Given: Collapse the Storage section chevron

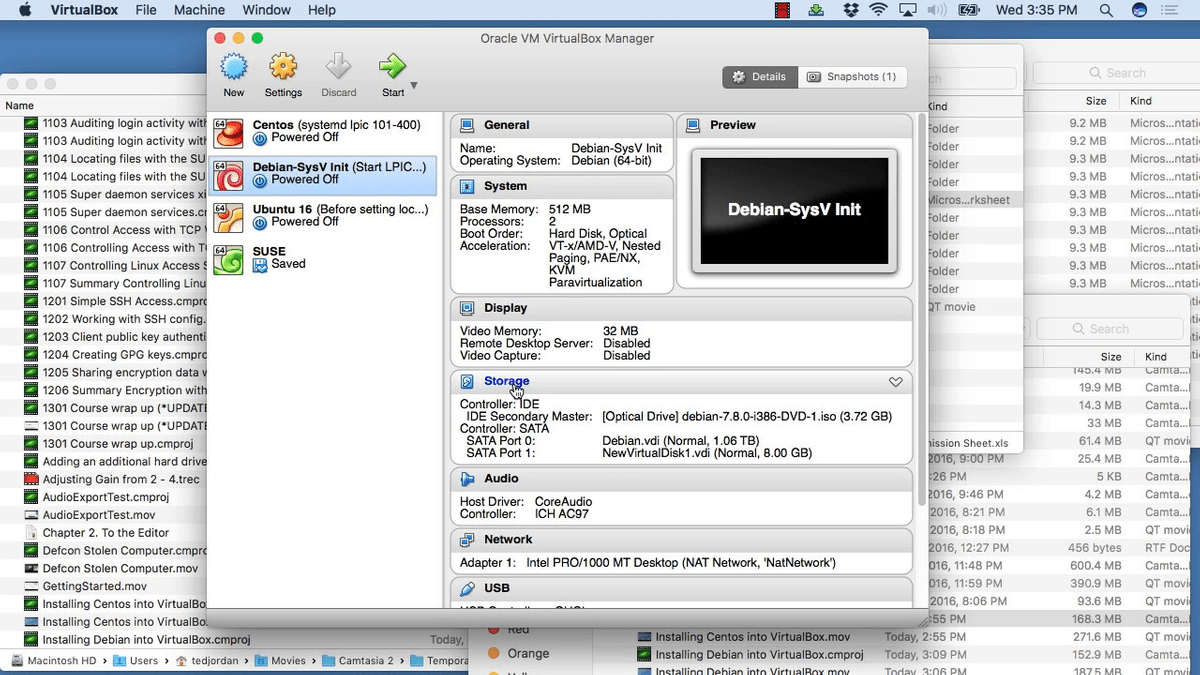Looking at the screenshot, I should [x=895, y=382].
